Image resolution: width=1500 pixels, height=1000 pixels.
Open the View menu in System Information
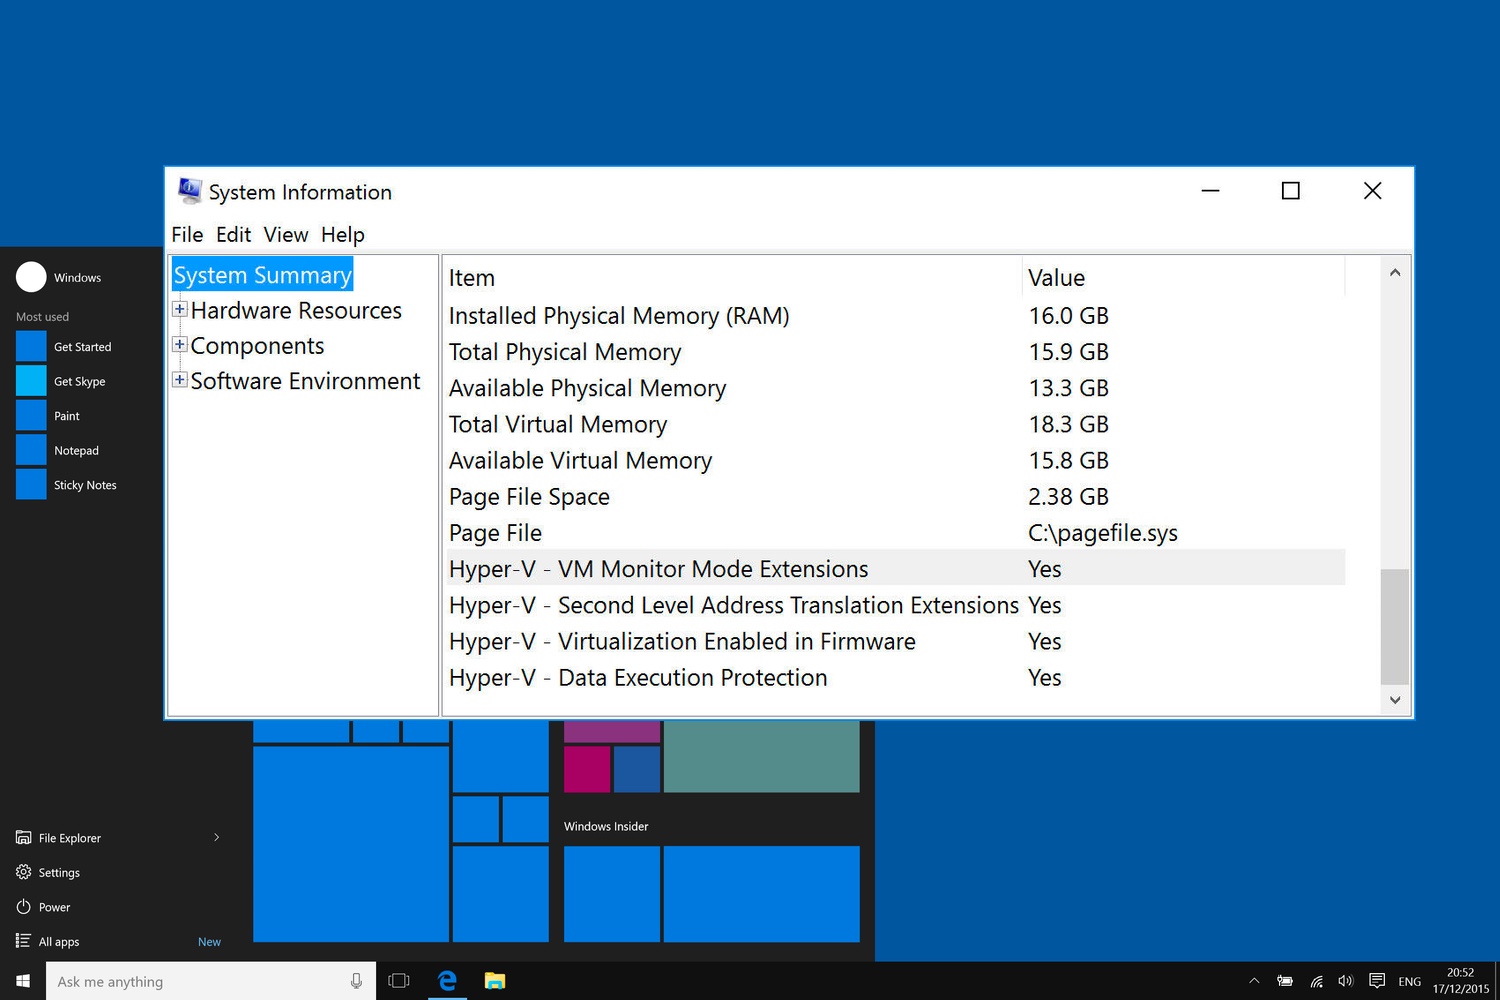point(286,235)
